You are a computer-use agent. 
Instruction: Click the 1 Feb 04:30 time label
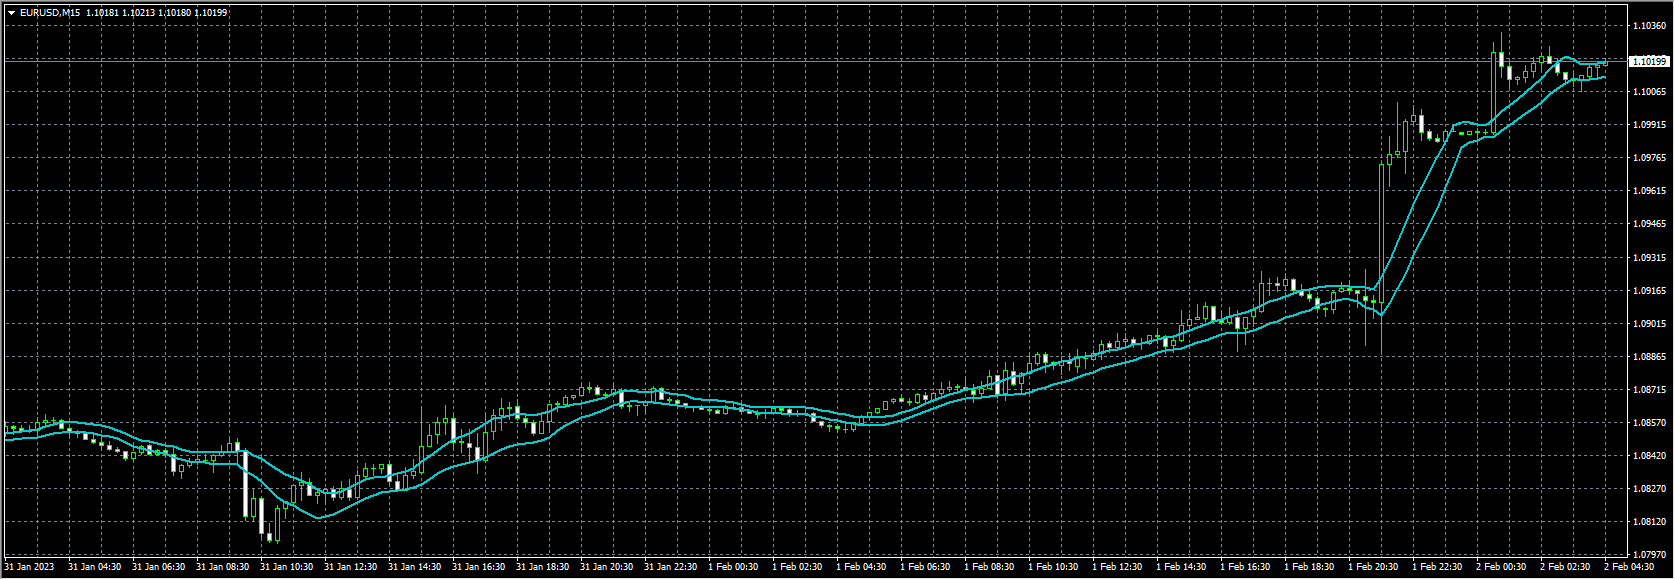tap(861, 567)
